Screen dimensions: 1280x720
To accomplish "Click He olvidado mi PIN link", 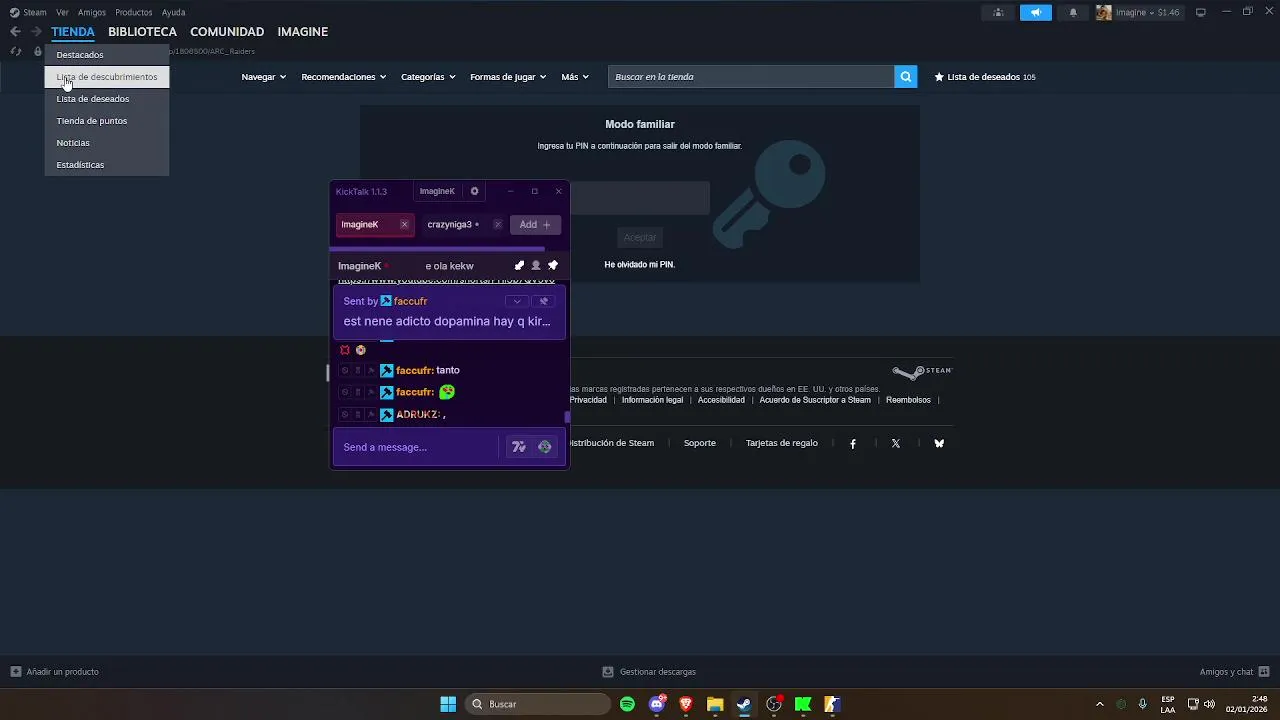I will [x=640, y=265].
